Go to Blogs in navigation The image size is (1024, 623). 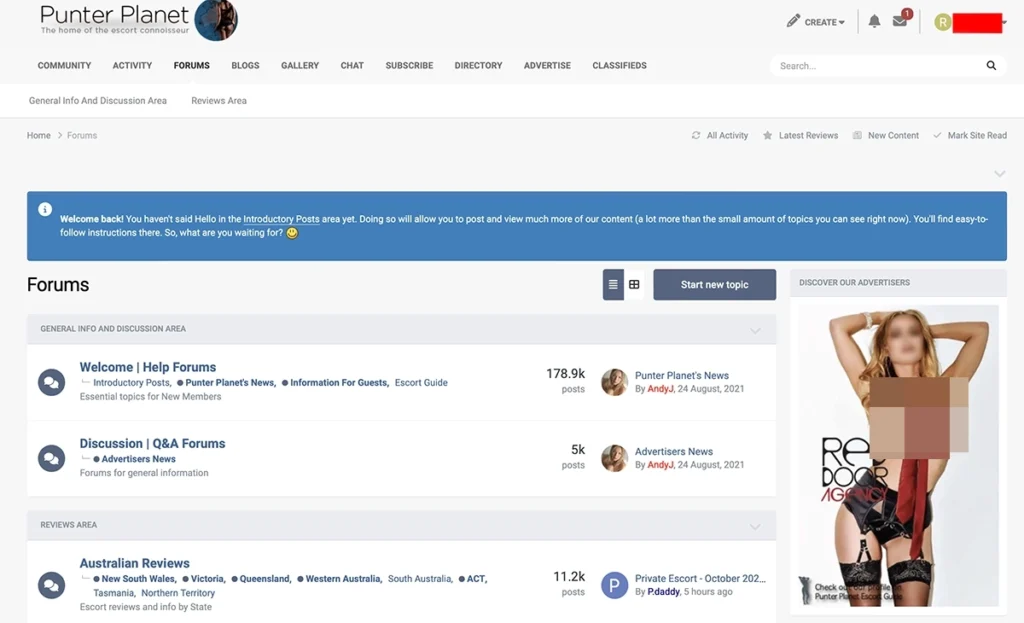coord(245,65)
